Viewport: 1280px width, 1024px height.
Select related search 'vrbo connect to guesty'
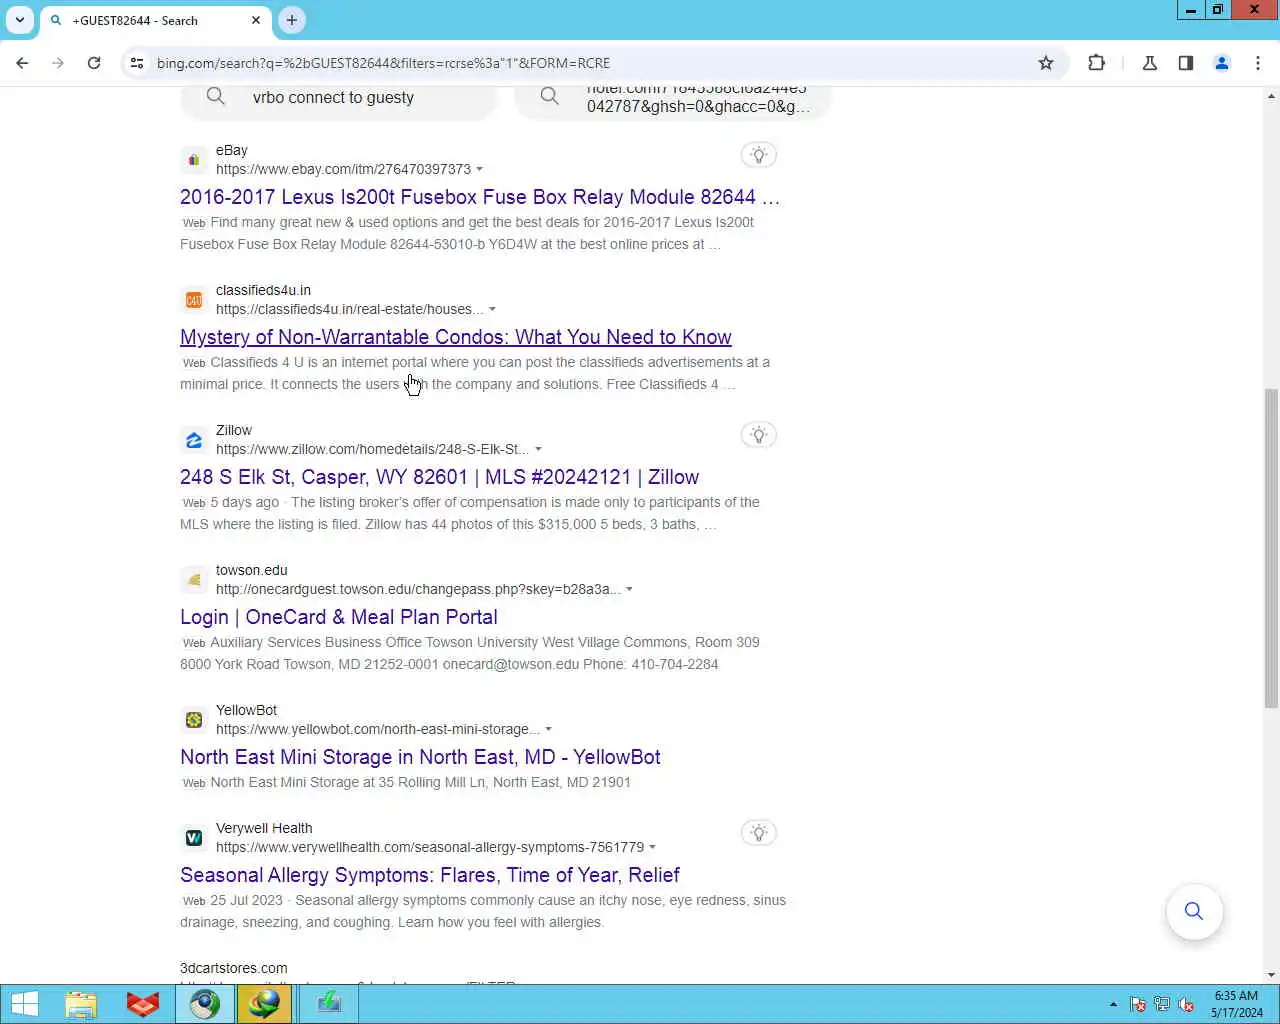pos(338,98)
